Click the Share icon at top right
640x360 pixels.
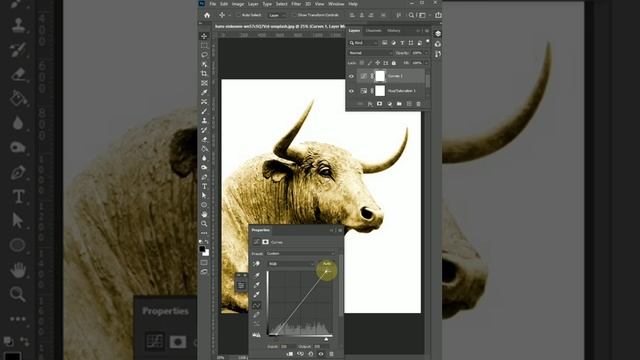(438, 15)
